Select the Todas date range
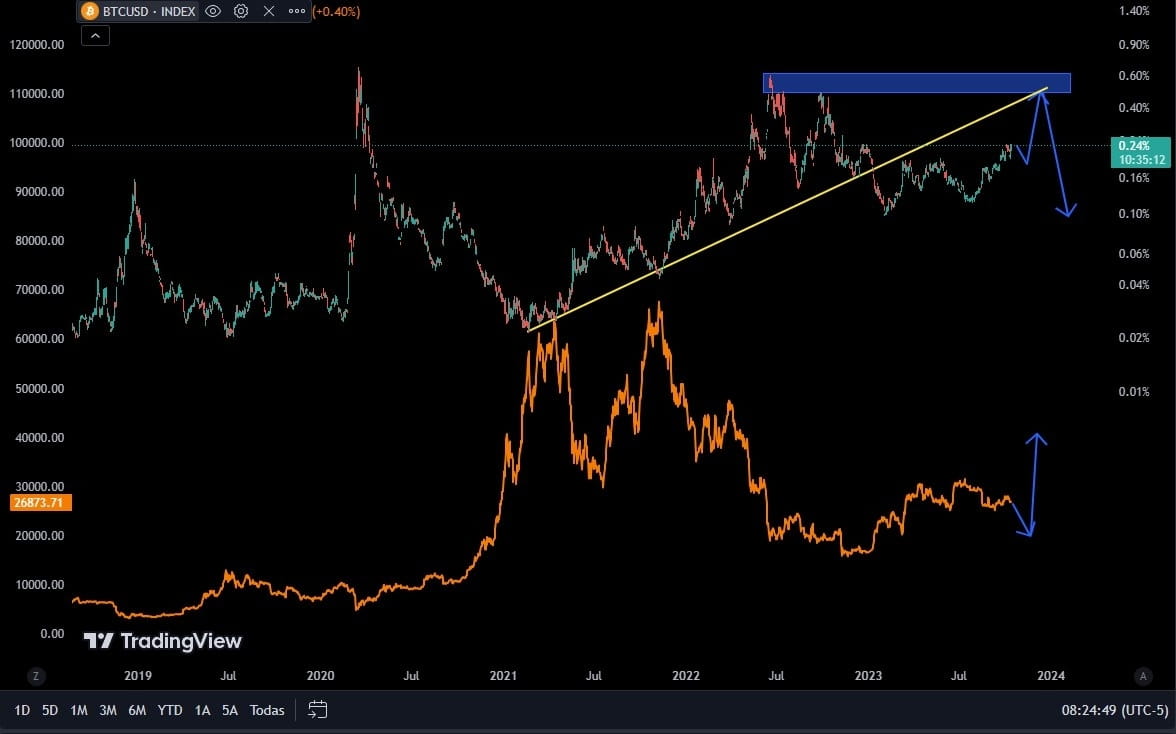 point(267,710)
